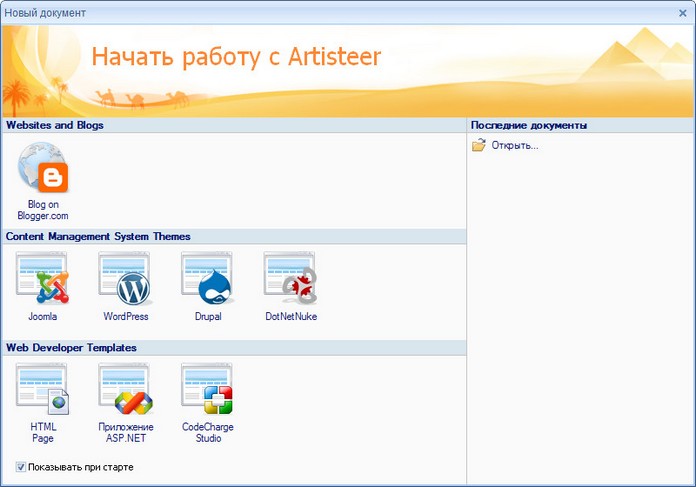Click the Web Developer Templates section header
Viewport: 696px width, 487px height.
click(71, 348)
